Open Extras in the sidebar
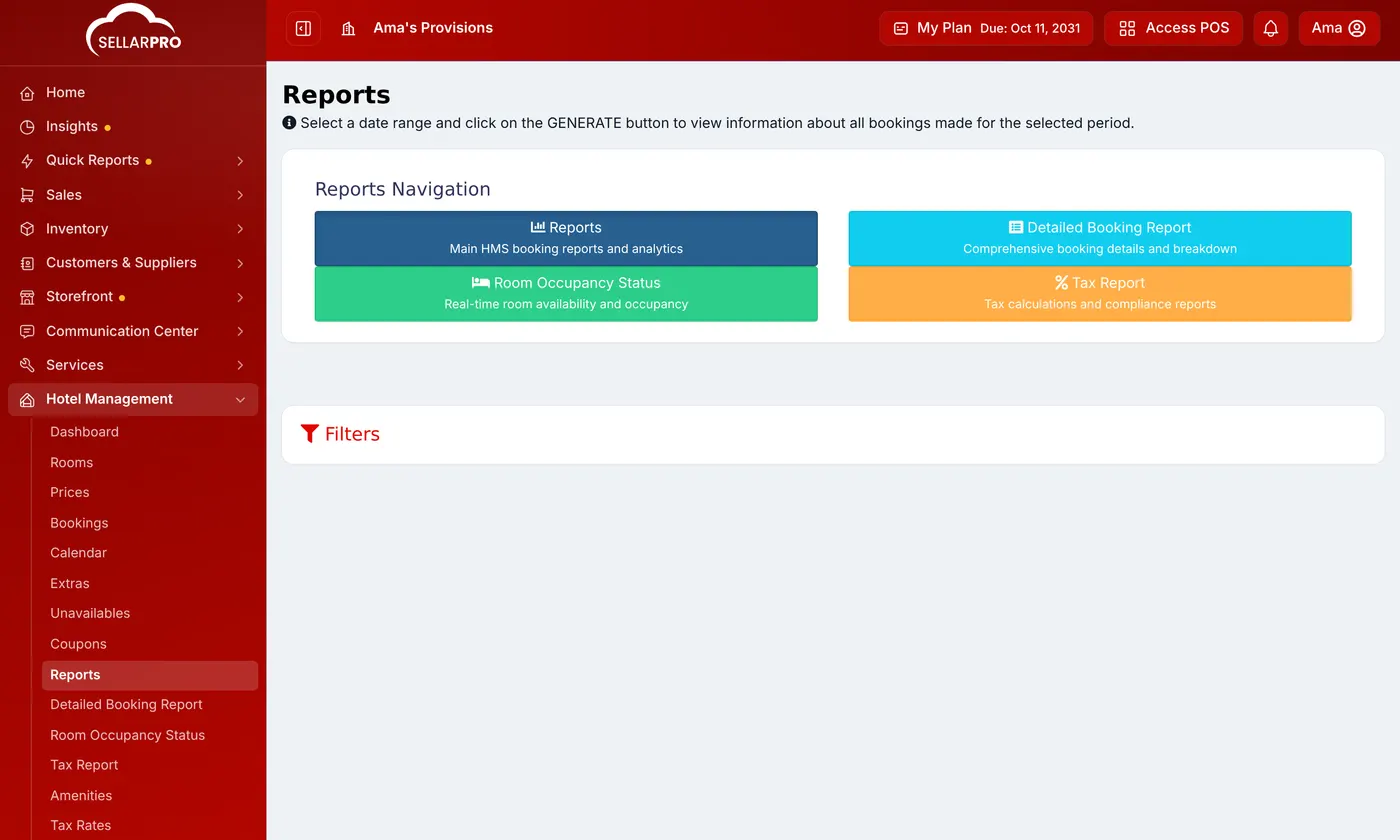The image size is (1400, 840). (70, 584)
